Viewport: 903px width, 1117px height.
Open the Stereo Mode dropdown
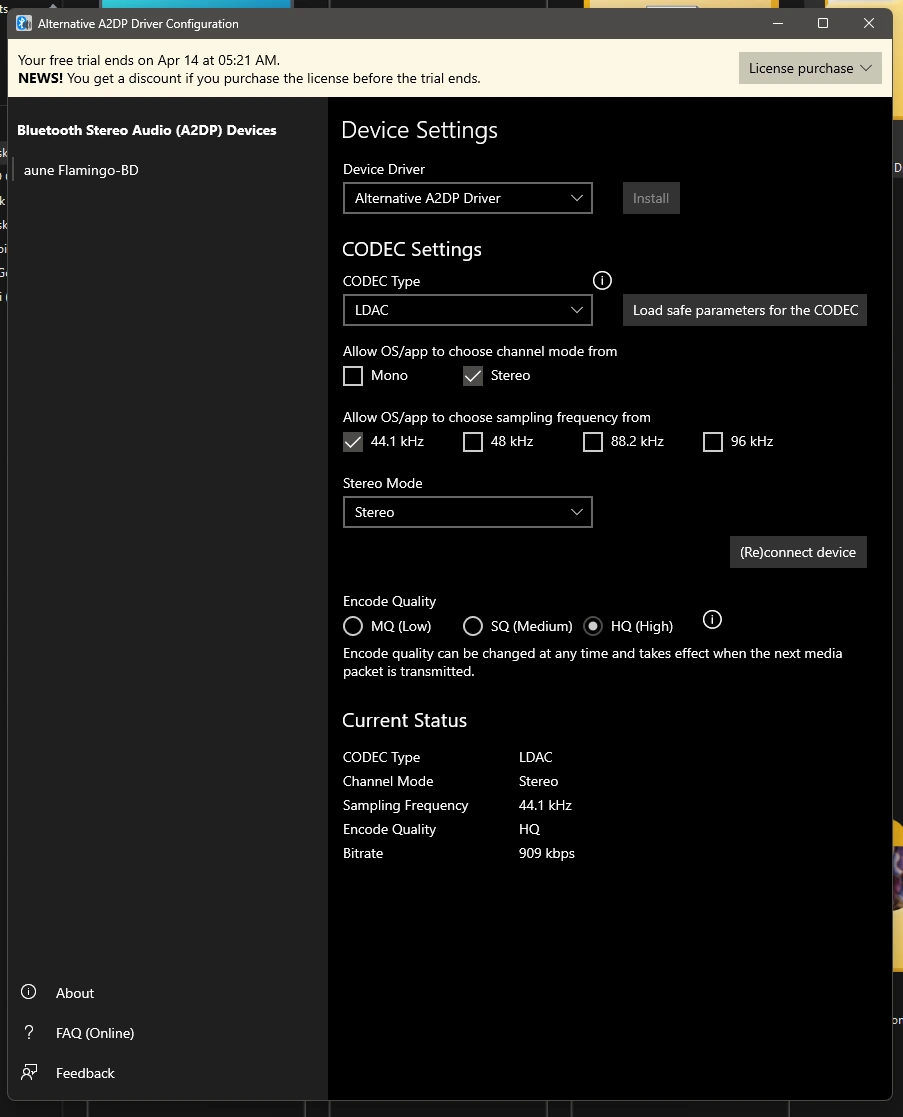tap(468, 512)
